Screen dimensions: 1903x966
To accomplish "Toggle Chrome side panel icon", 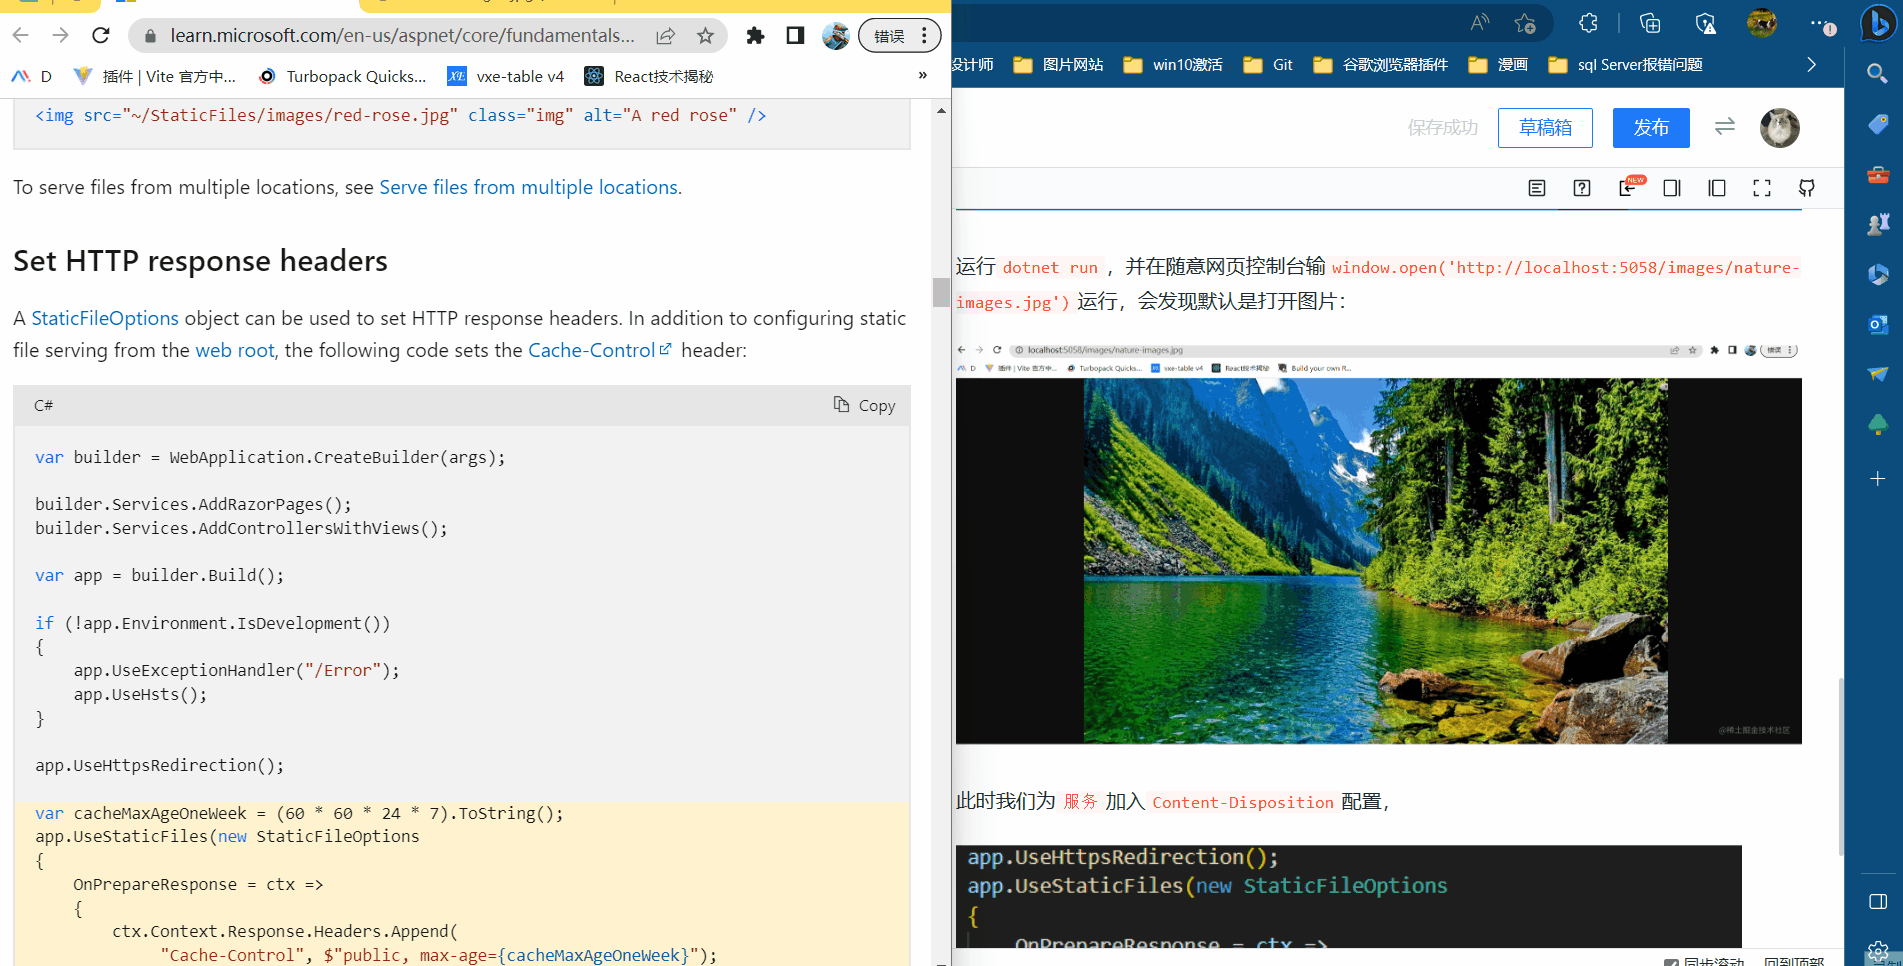I will pos(795,36).
